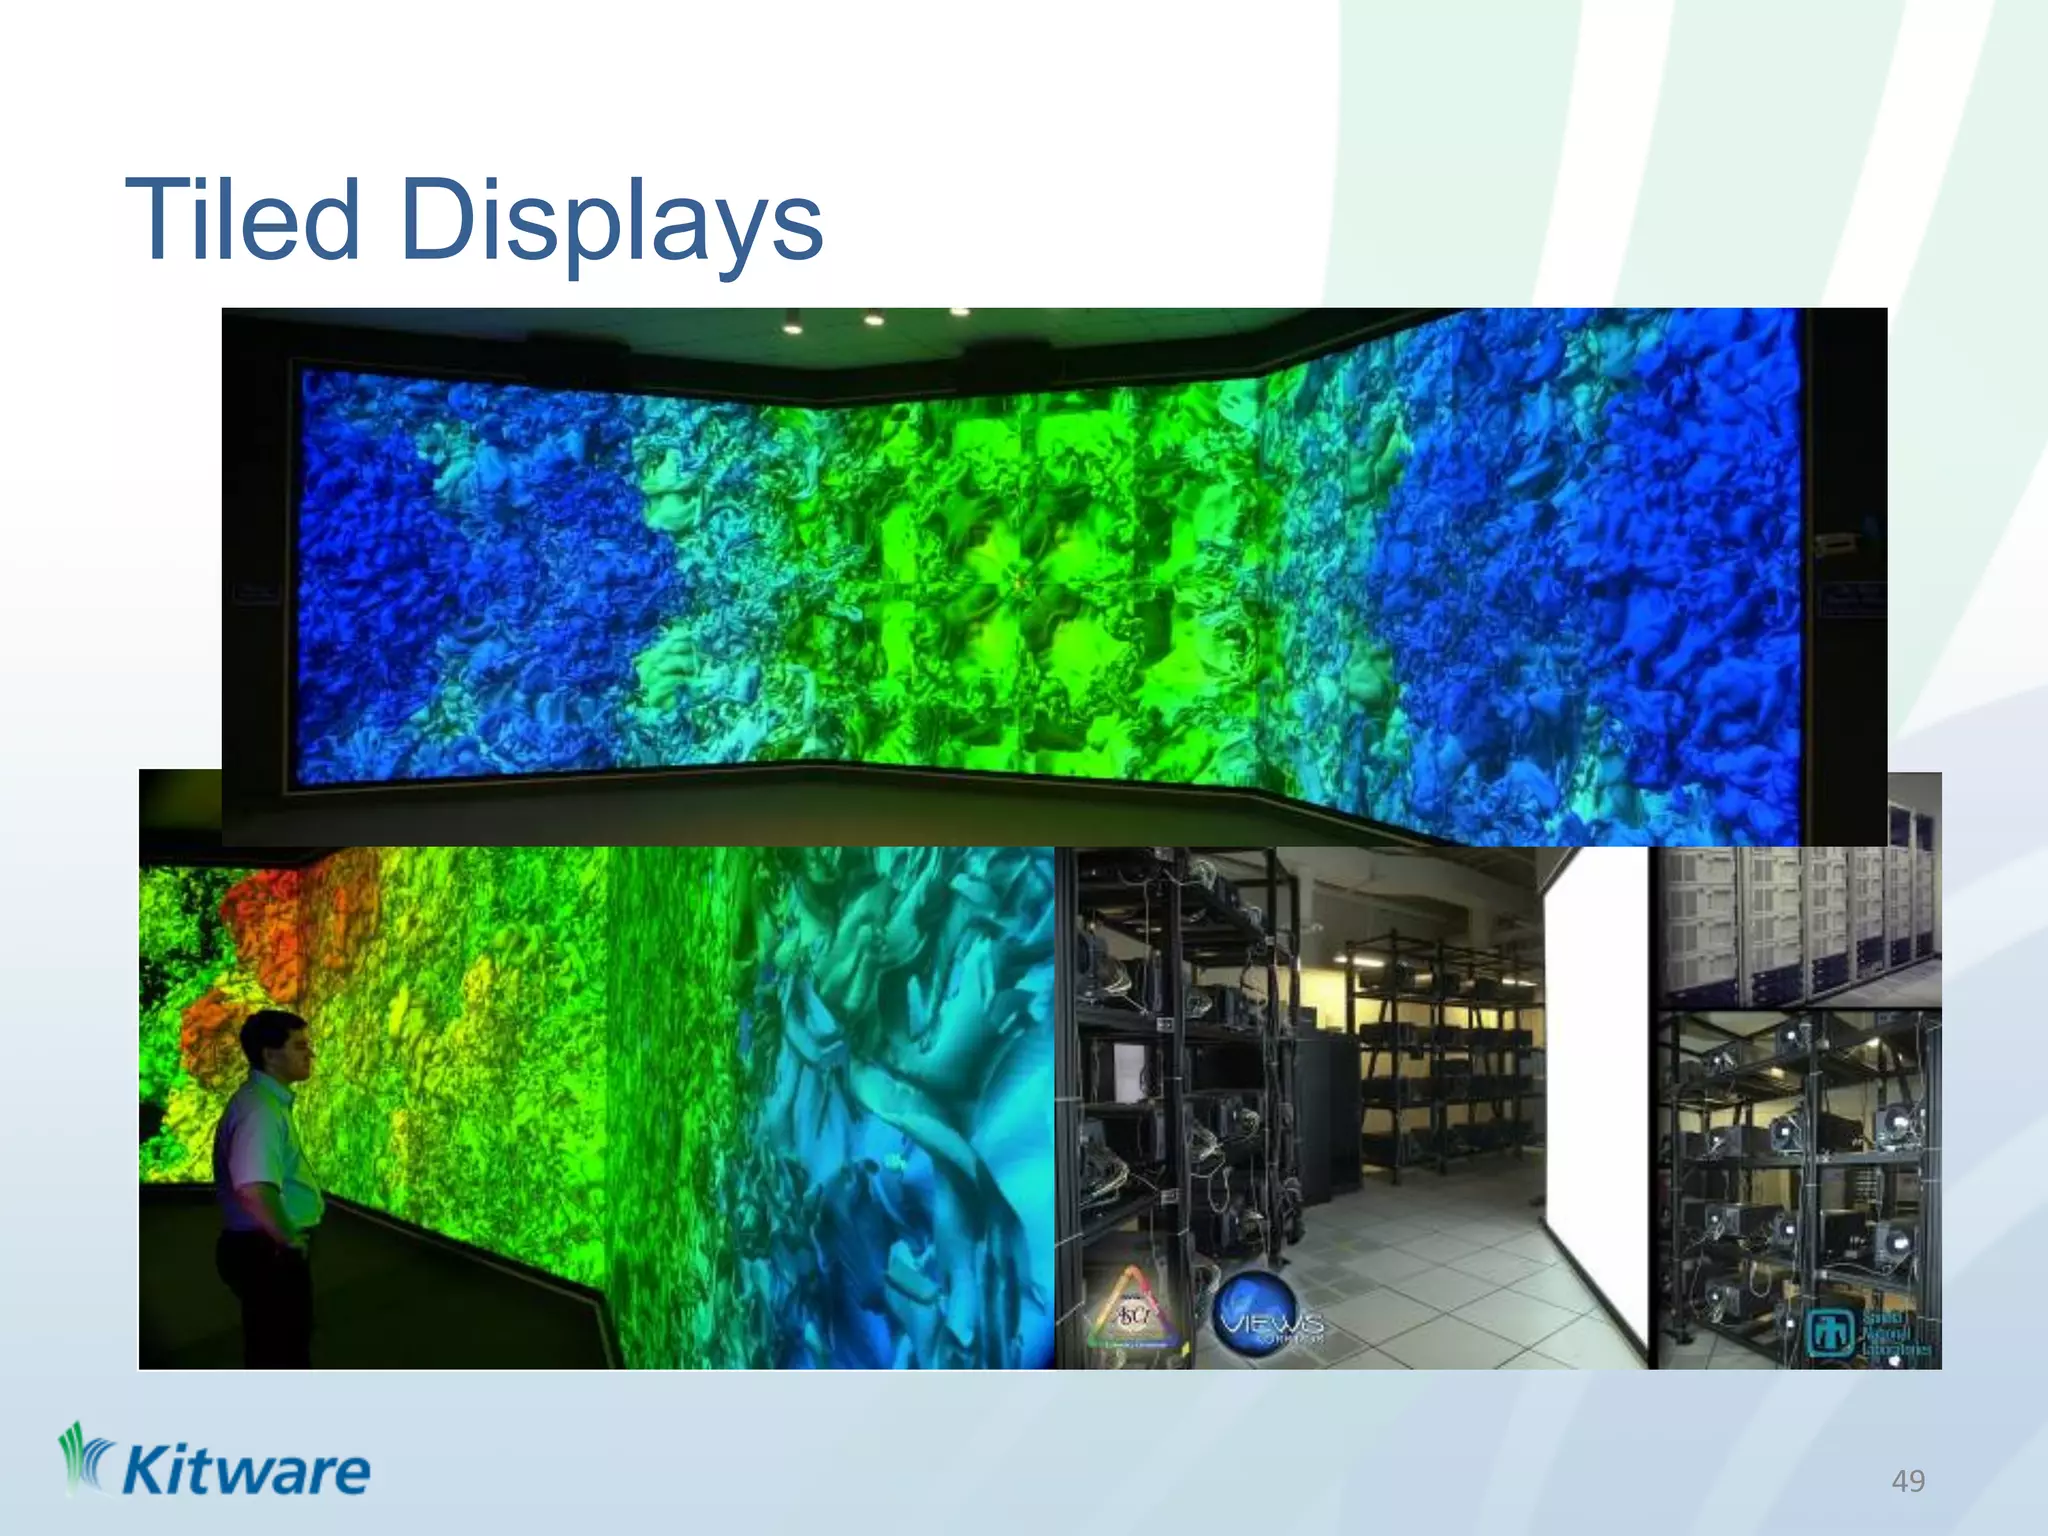Screen dimensions: 2048x1536
Task: Click slide number 49
Action: point(1908,1481)
